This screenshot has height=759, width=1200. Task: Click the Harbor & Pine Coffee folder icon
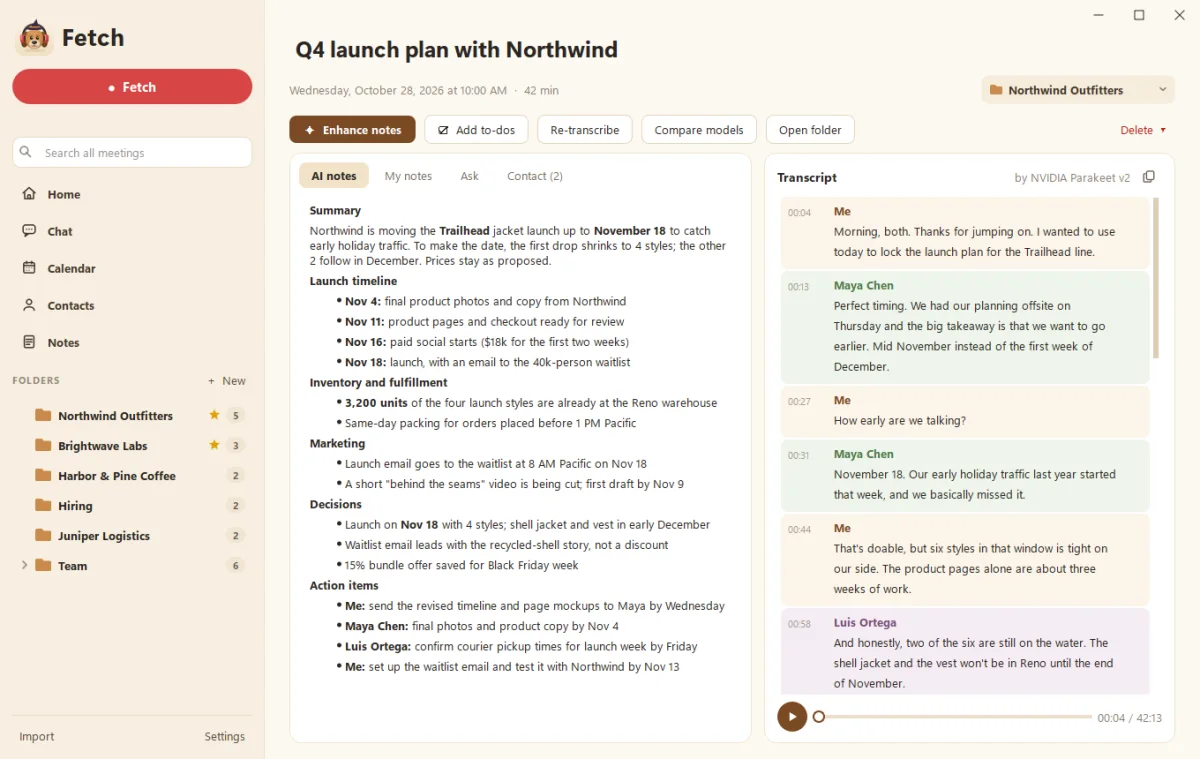pyautogui.click(x=43, y=475)
